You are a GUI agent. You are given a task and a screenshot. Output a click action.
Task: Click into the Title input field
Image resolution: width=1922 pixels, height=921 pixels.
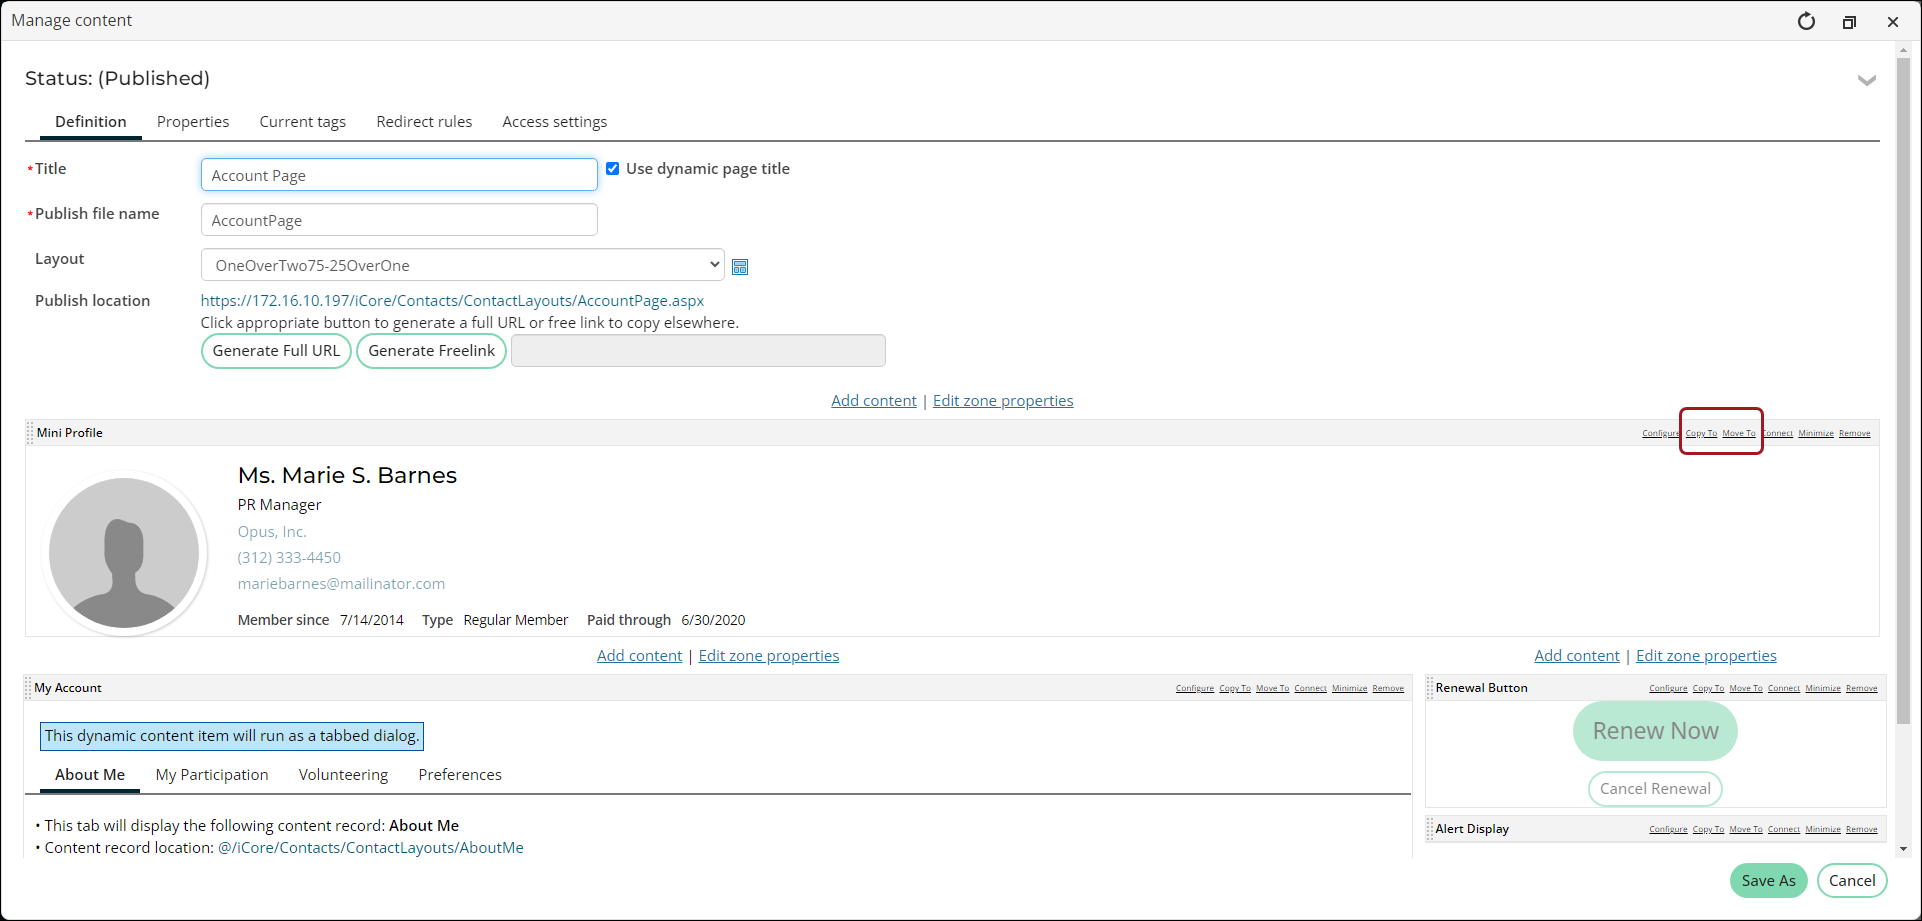pos(399,175)
